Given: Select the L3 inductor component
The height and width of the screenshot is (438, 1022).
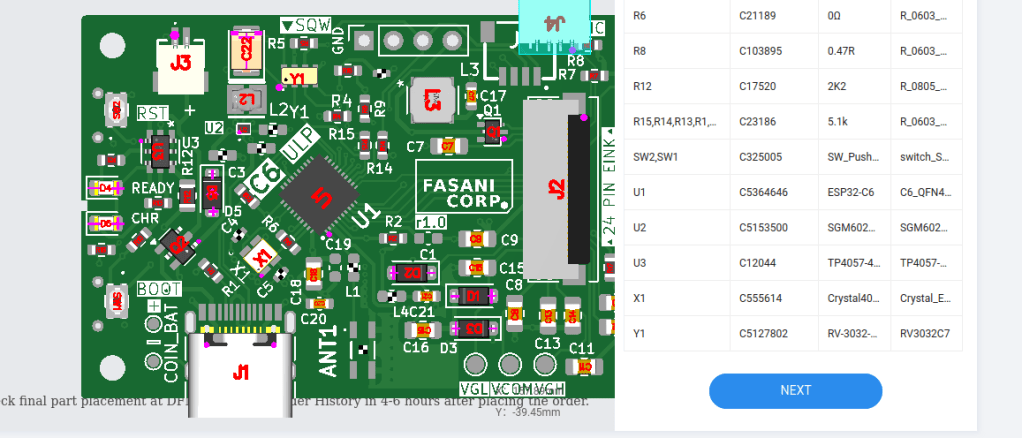Looking at the screenshot, I should click(x=432, y=99).
